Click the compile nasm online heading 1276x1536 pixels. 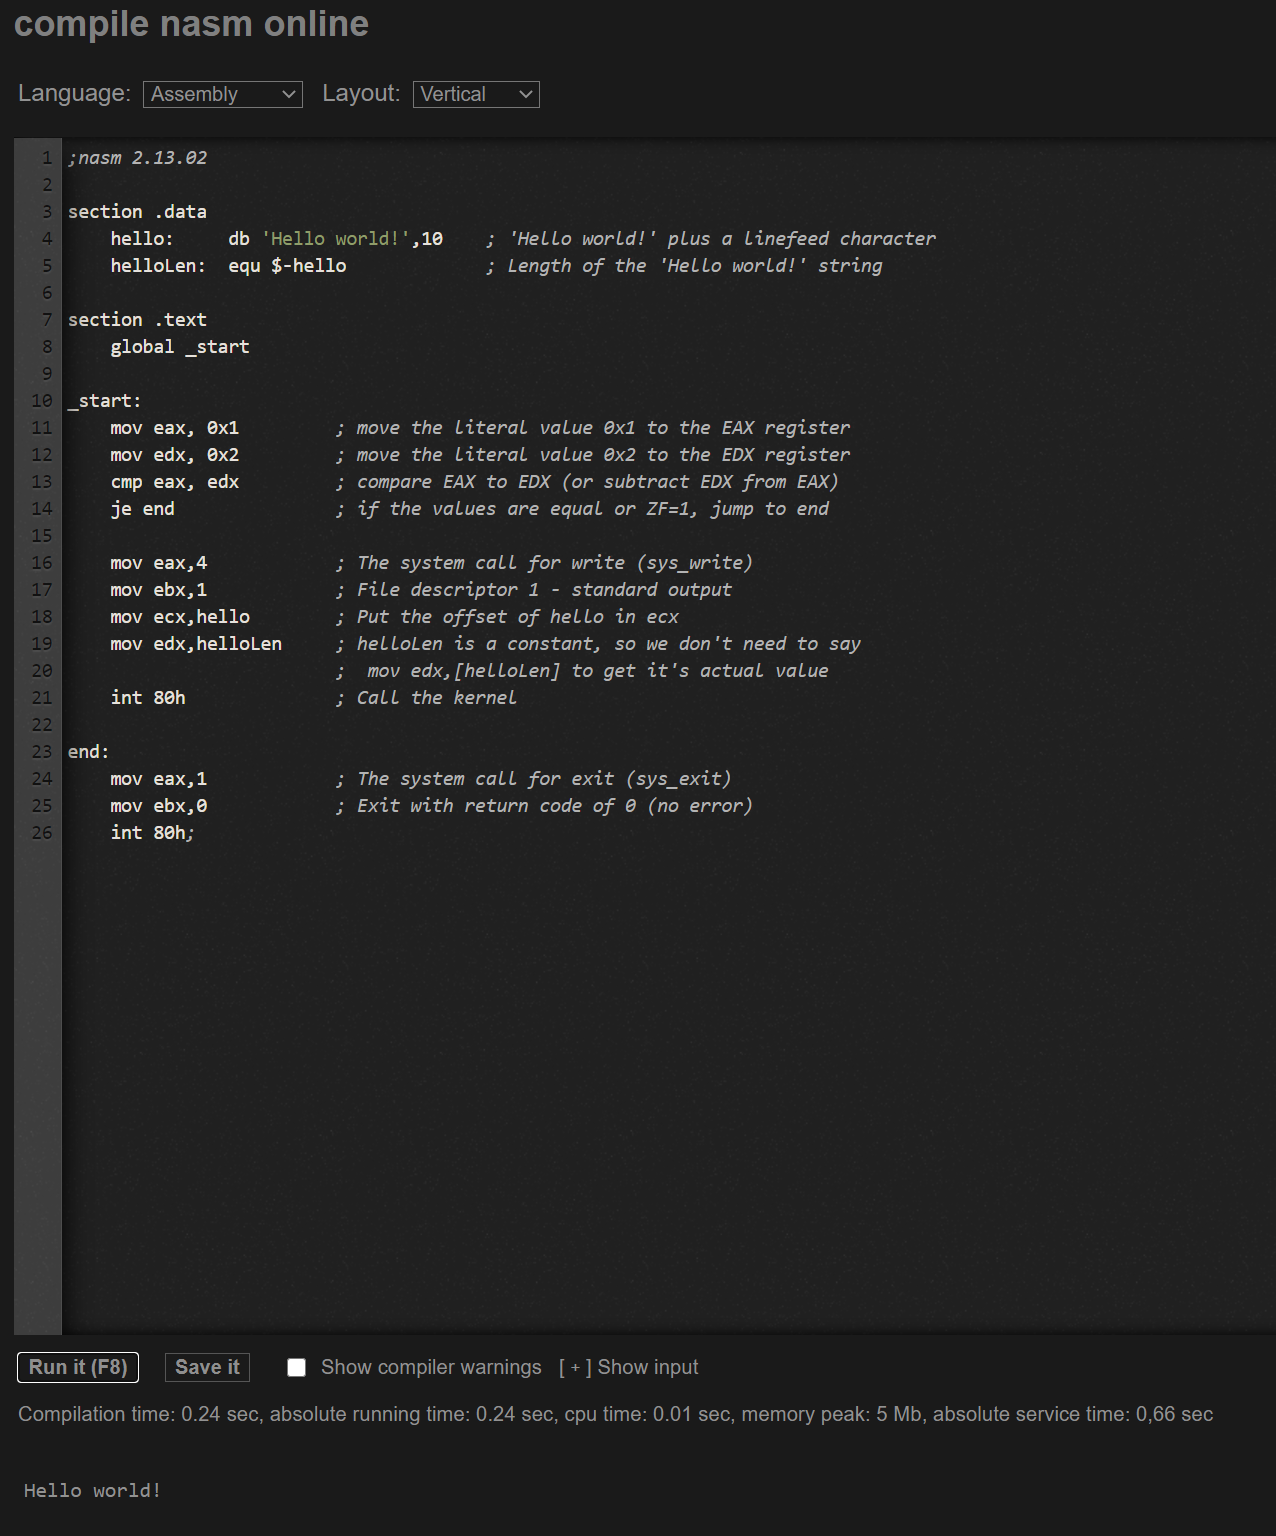(191, 24)
